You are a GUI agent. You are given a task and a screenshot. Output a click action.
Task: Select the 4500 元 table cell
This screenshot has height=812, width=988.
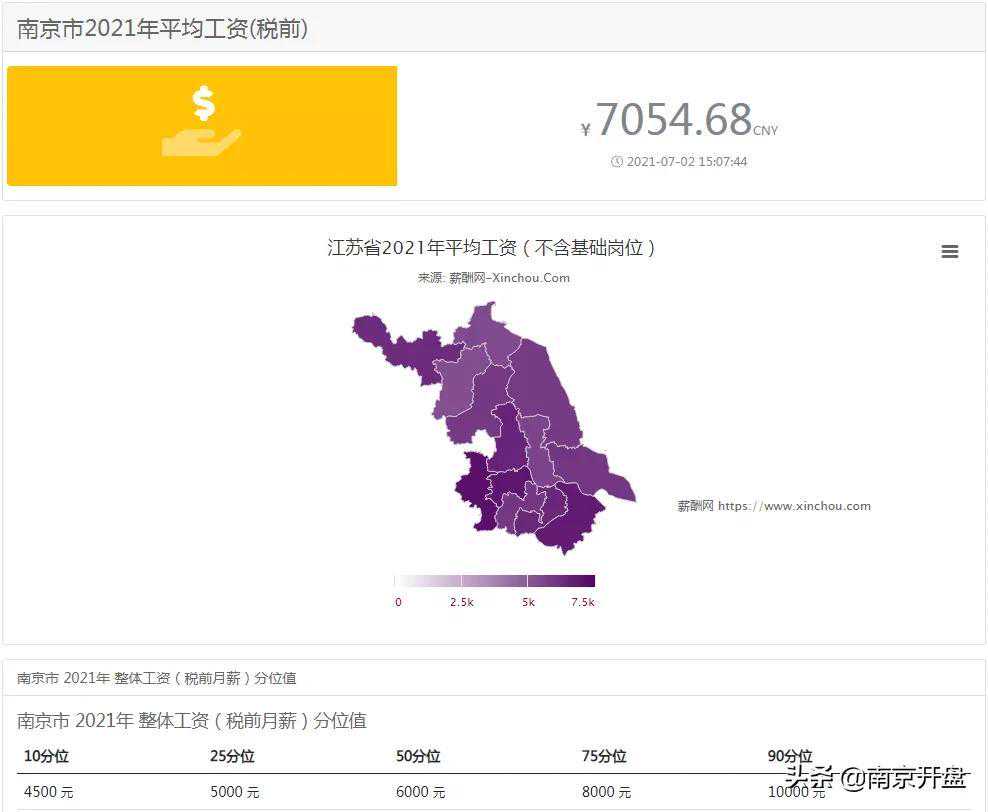pos(49,792)
